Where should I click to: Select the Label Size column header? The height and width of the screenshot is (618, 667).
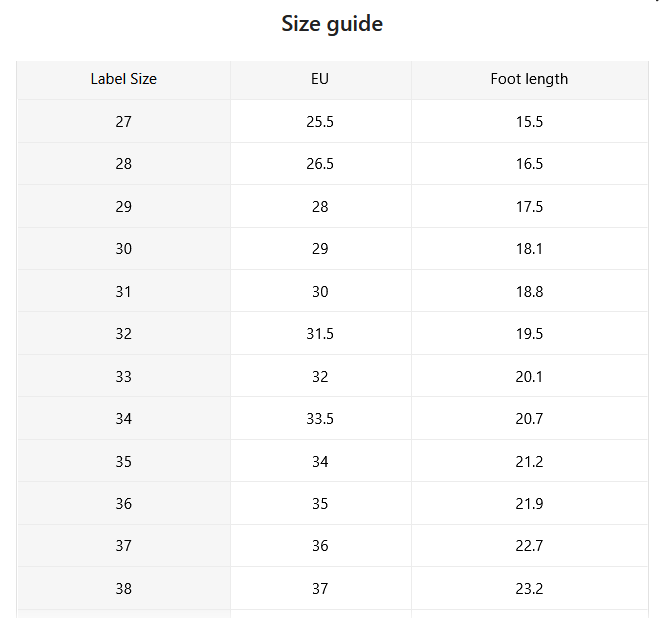pyautogui.click(x=124, y=80)
